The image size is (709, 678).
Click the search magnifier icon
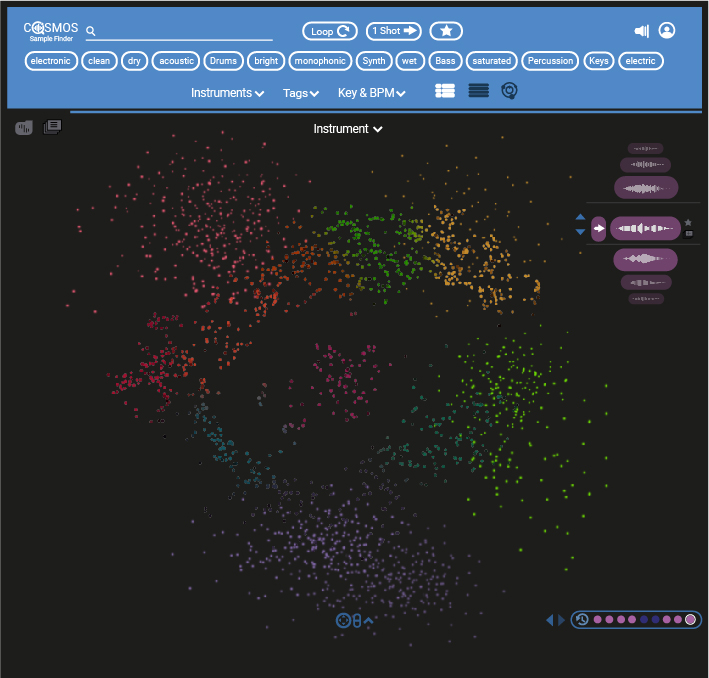click(x=90, y=31)
